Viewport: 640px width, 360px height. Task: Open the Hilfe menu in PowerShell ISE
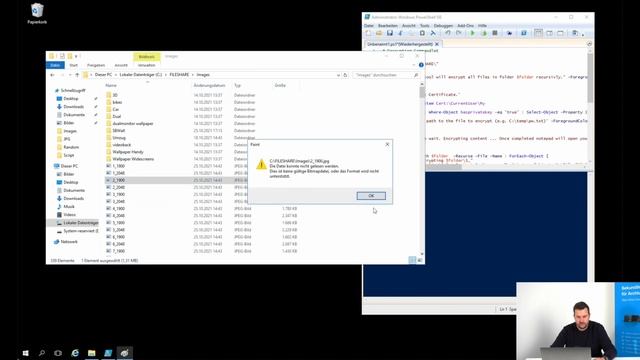tap(482, 26)
